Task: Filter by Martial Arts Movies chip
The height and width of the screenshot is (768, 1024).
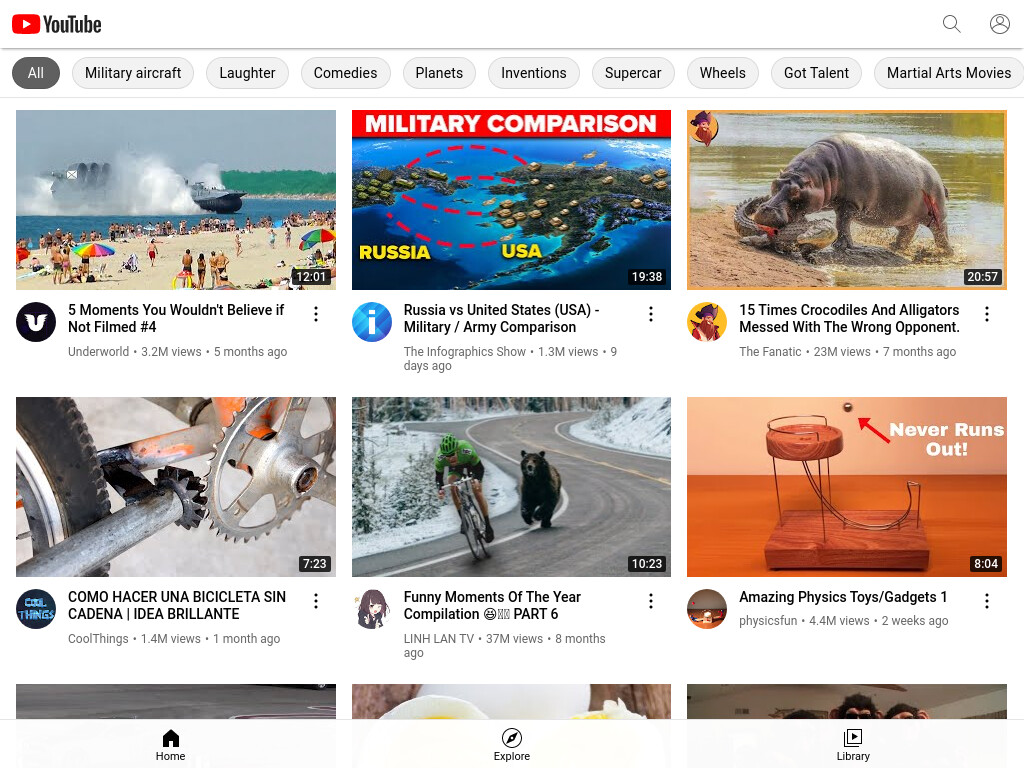Action: point(948,73)
